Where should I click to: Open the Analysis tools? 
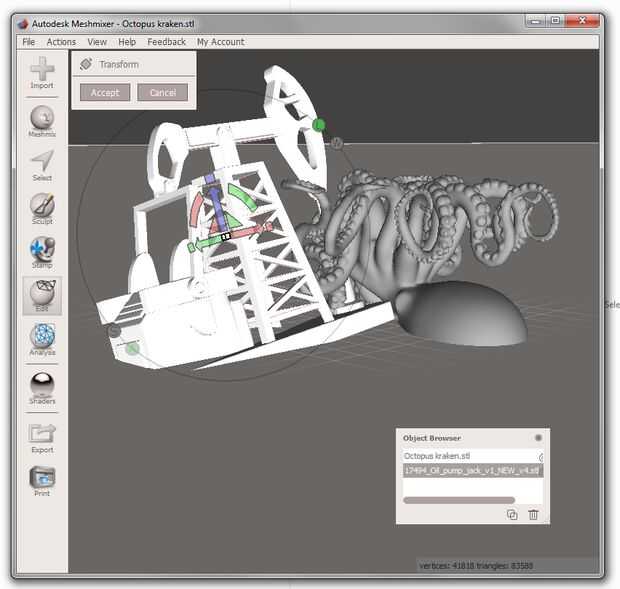point(42,339)
